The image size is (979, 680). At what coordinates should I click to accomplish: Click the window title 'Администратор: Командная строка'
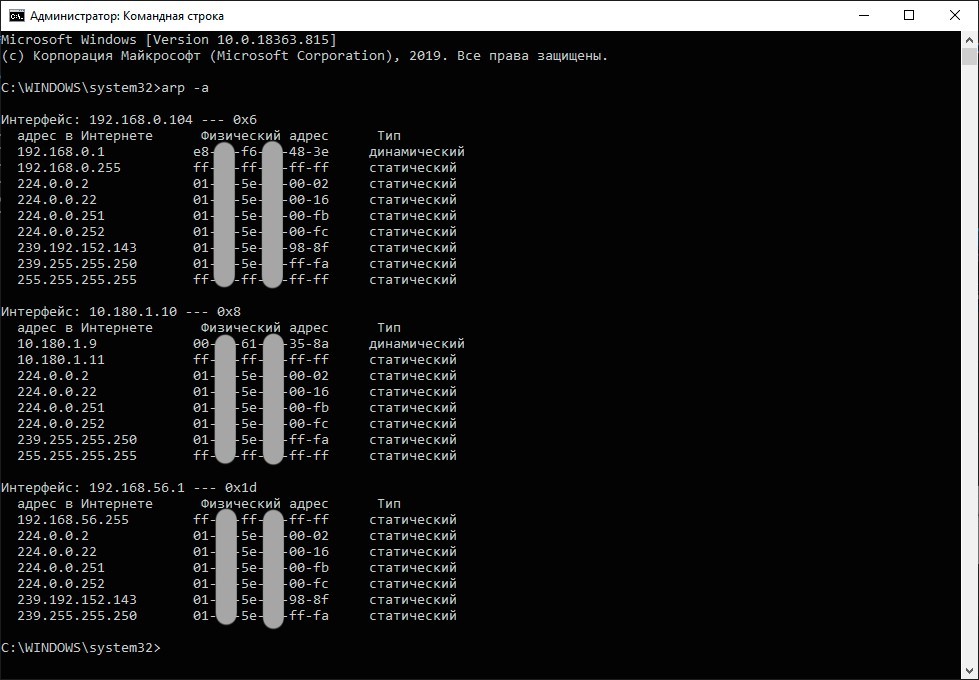click(127, 16)
